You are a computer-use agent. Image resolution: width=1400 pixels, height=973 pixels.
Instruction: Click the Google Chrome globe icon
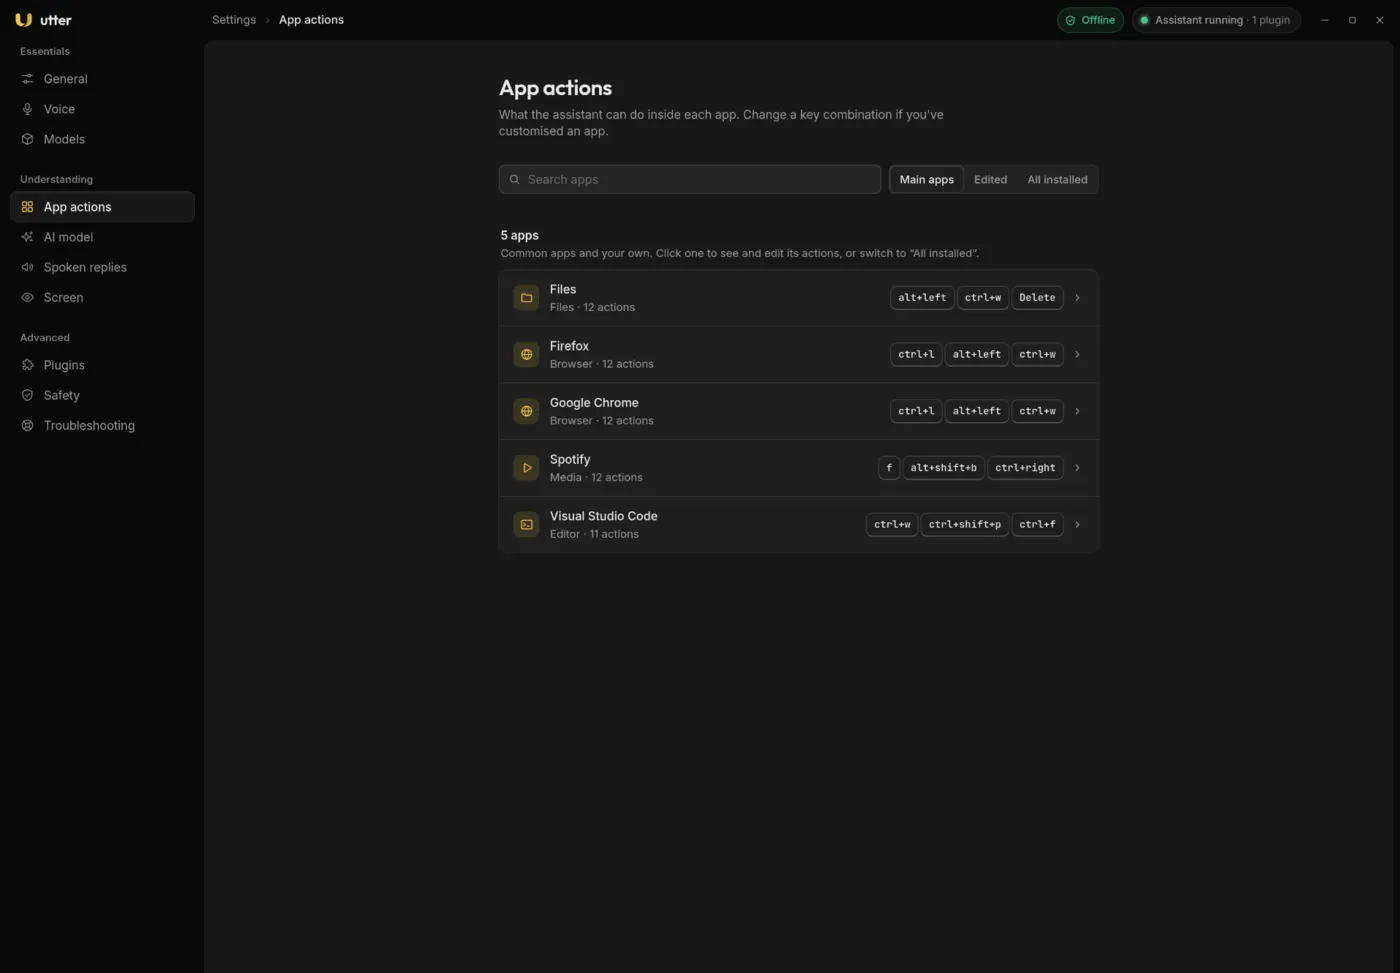pos(526,411)
